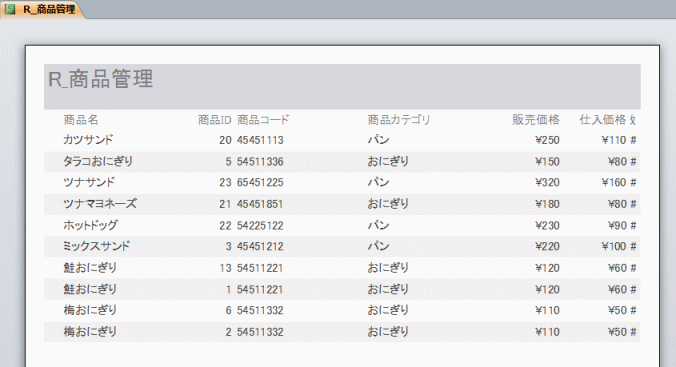The image size is (676, 367).
Task: Click the report icon on the R_商品管理 tab
Action: click(x=10, y=9)
